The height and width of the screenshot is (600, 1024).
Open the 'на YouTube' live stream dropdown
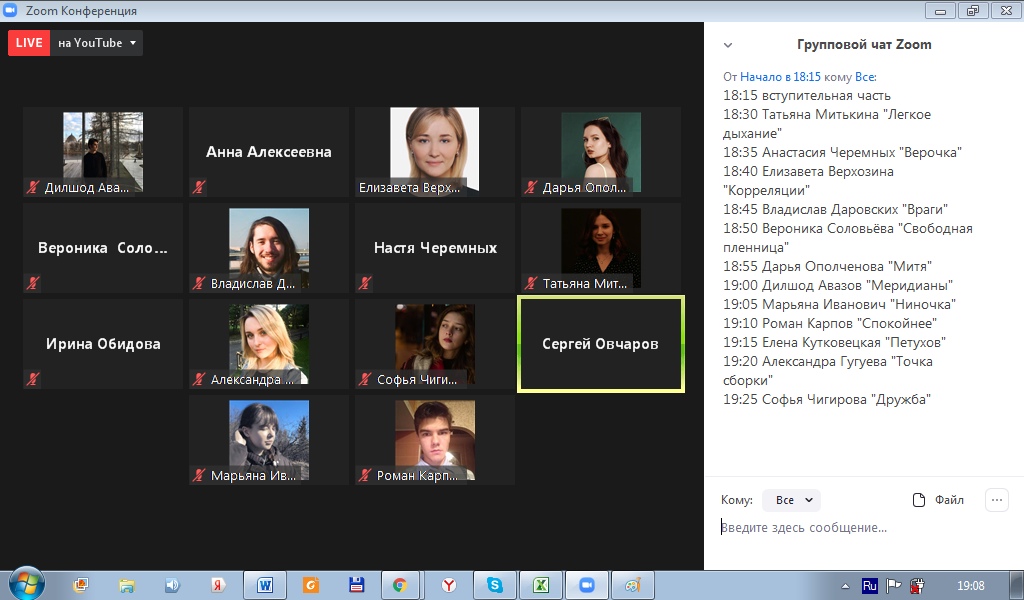click(97, 43)
